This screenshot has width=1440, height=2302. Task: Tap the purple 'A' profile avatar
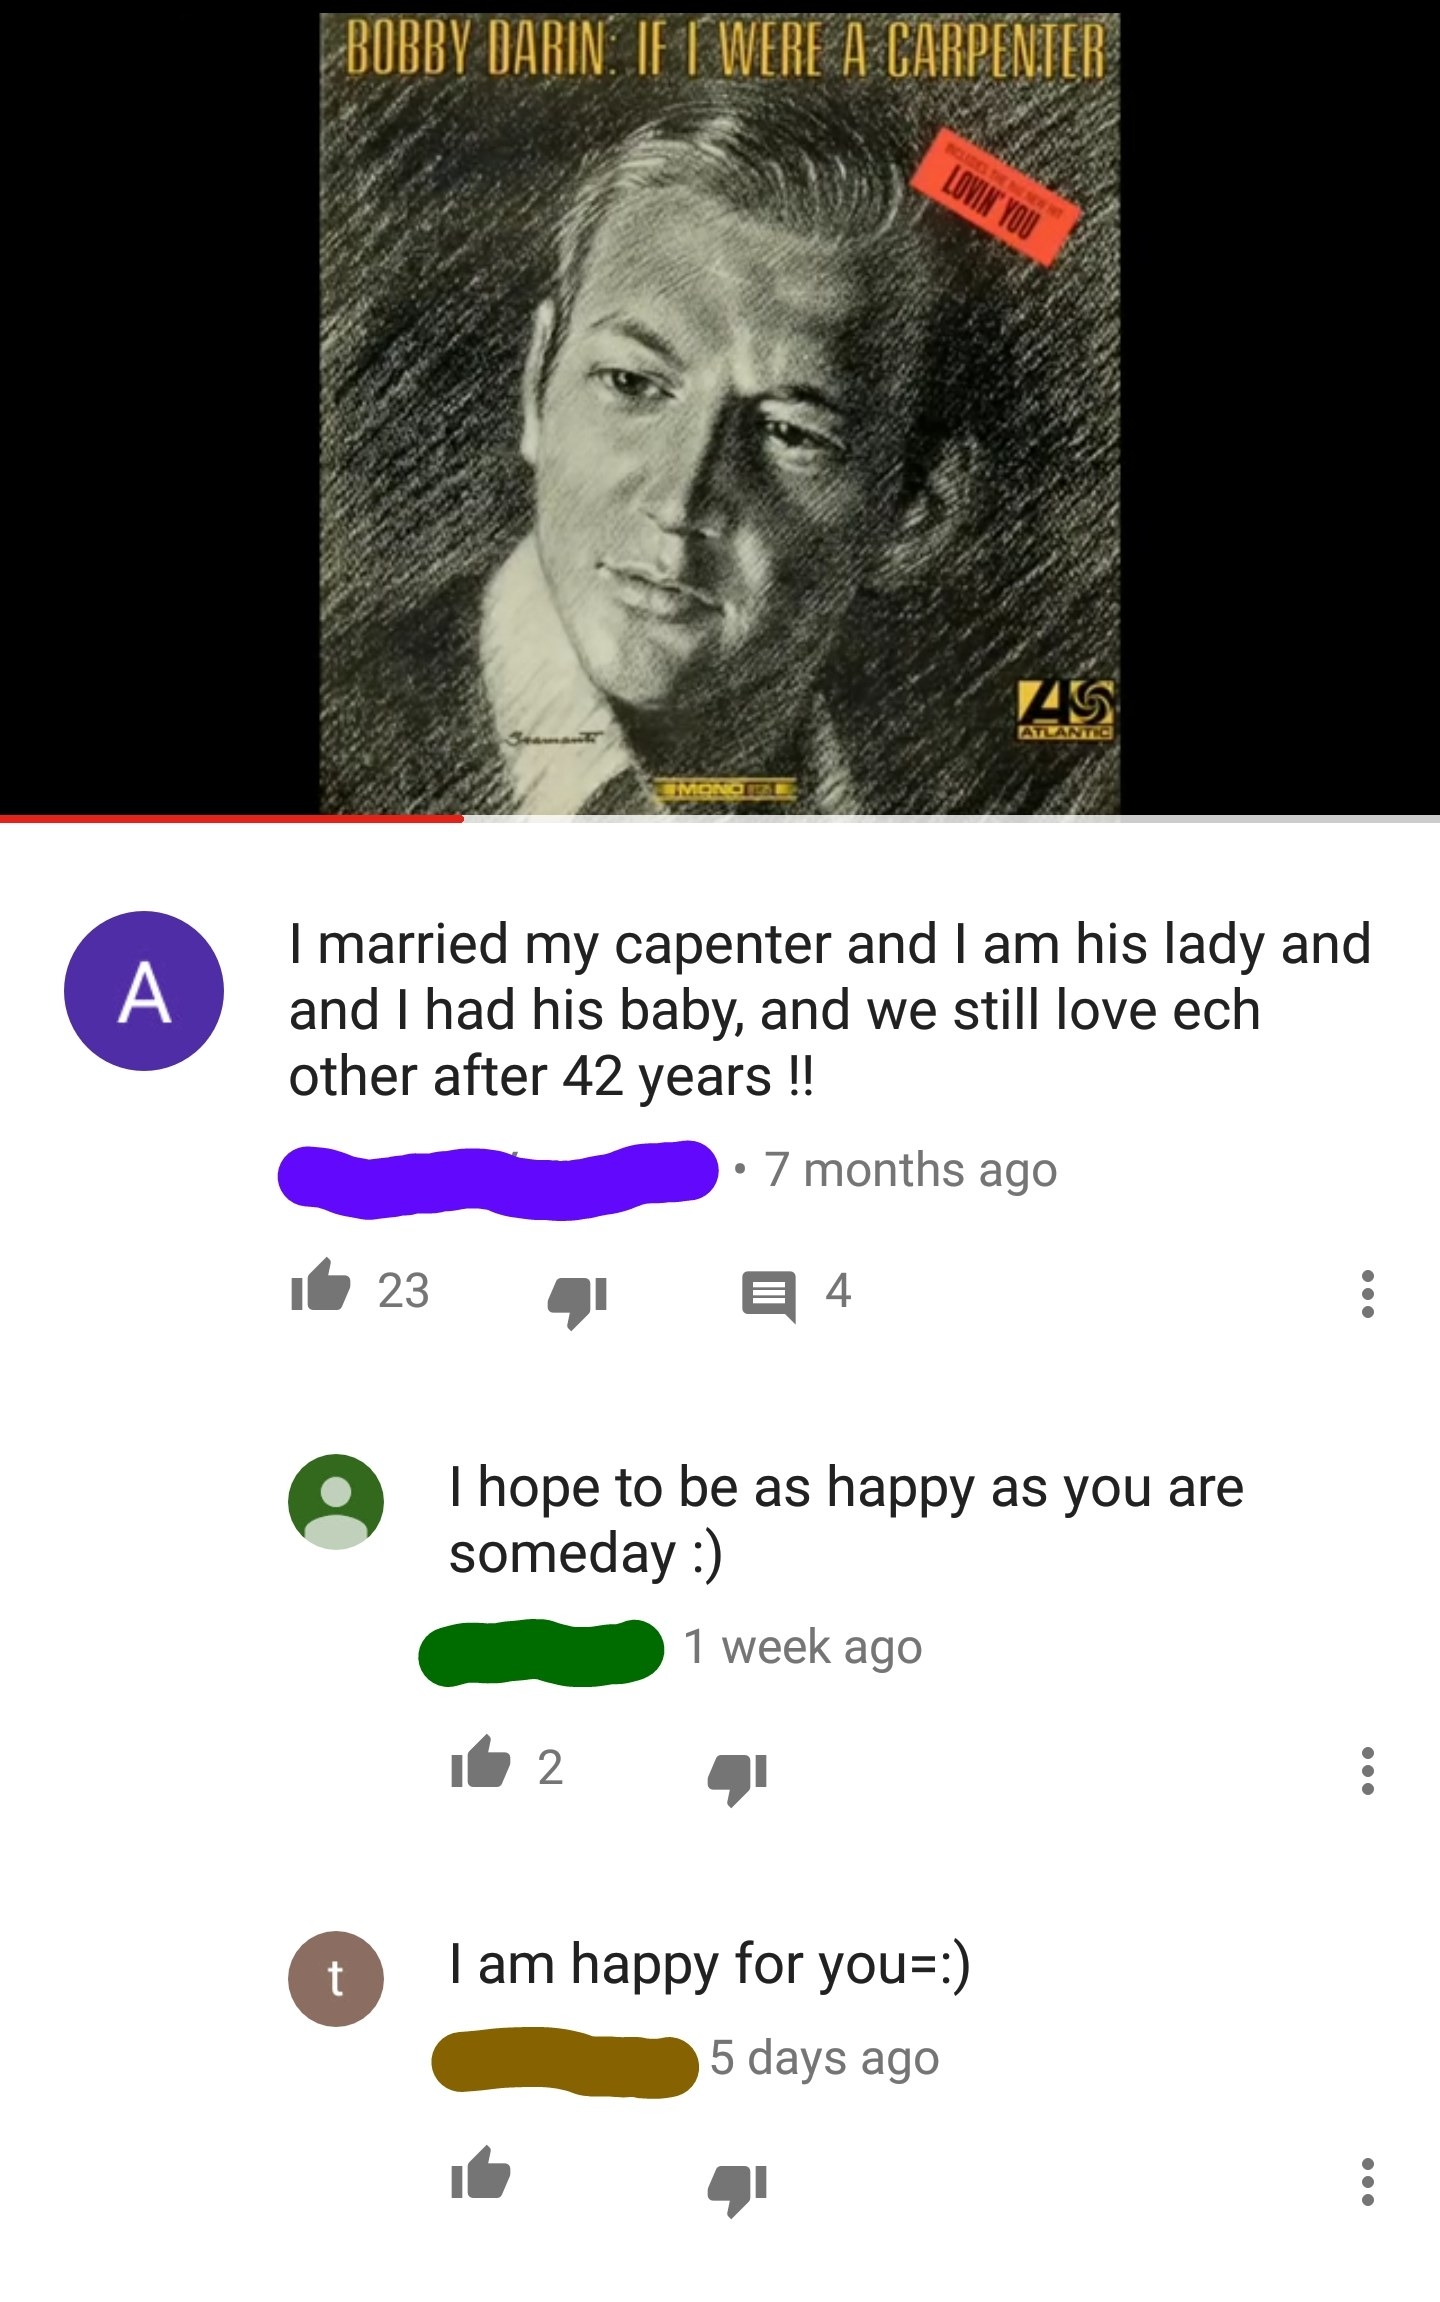click(144, 990)
